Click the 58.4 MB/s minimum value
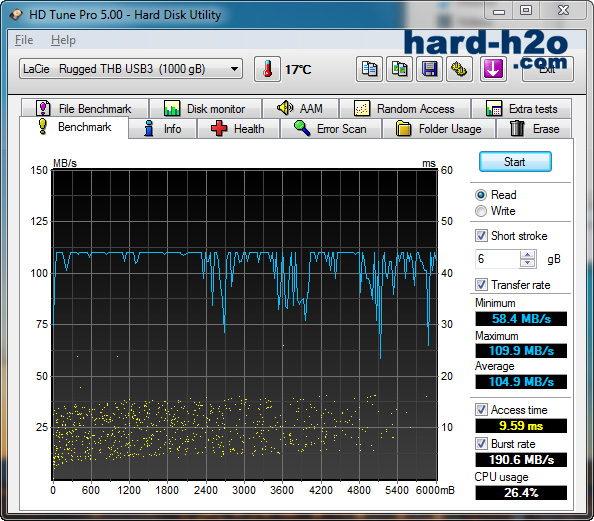The image size is (594, 521). (x=521, y=319)
